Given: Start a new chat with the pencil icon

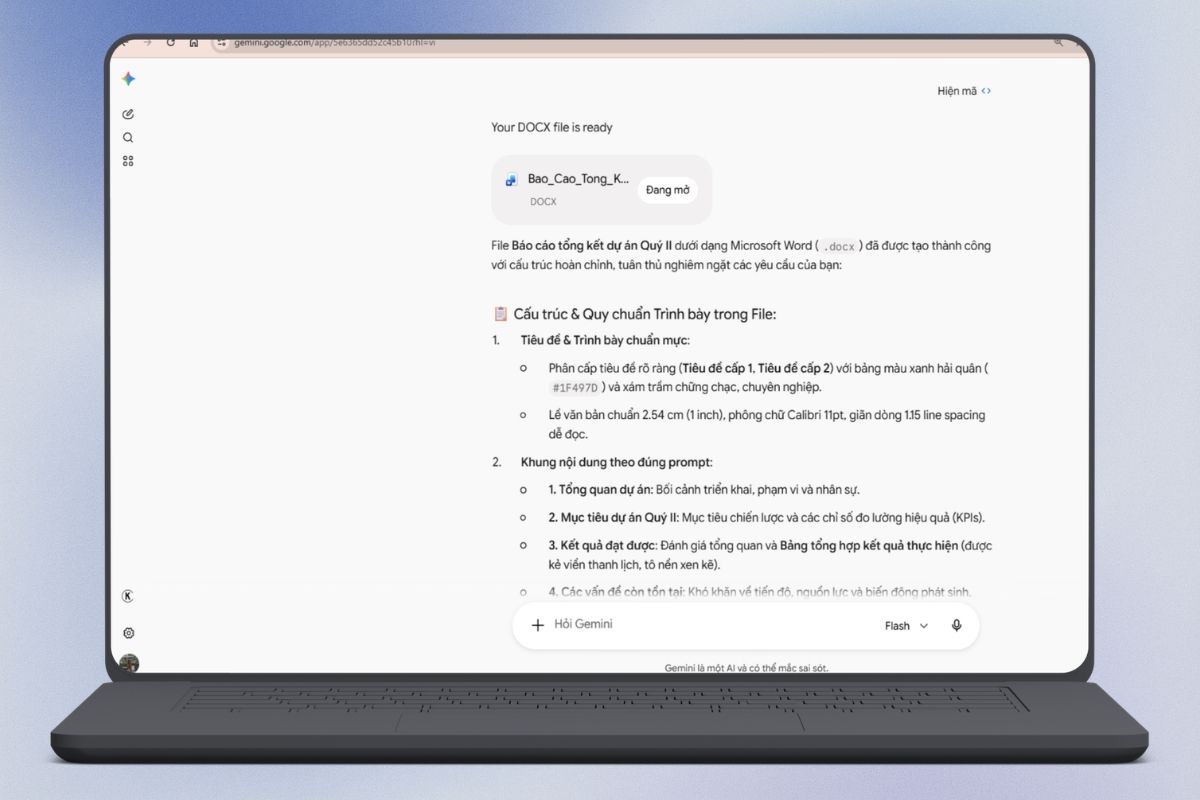Looking at the screenshot, I should (128, 114).
